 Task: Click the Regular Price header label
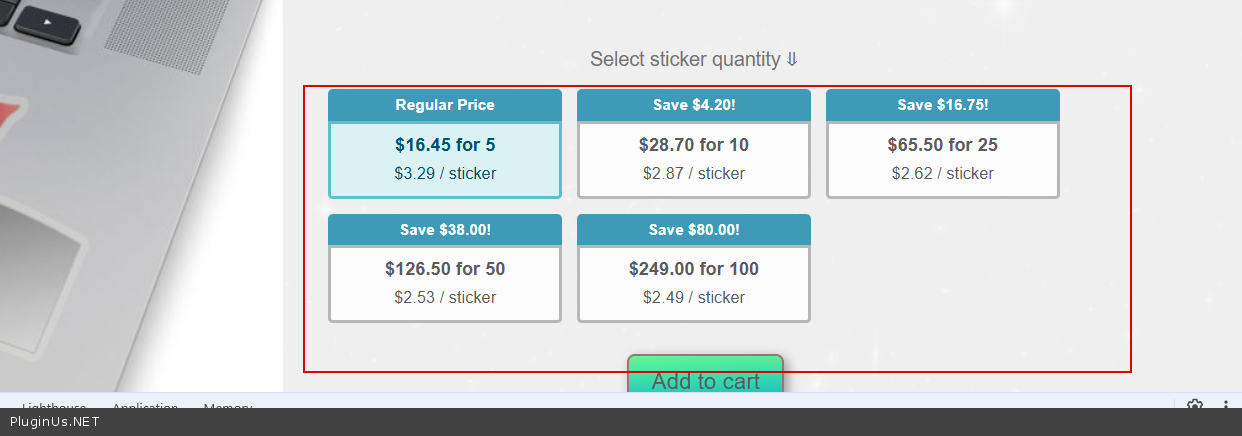coord(445,105)
